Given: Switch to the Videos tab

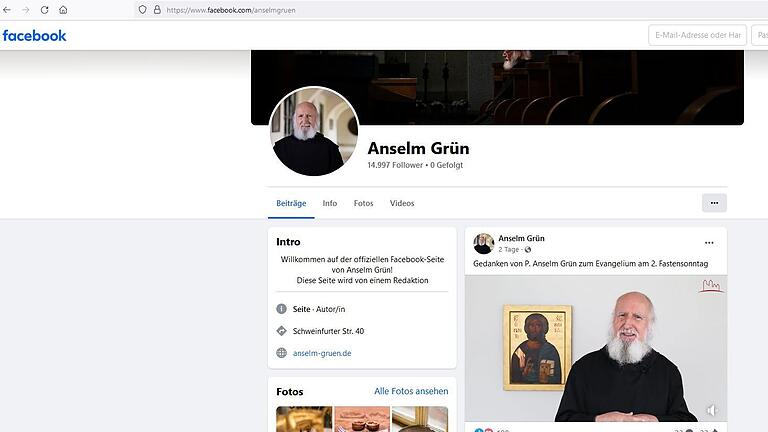Looking at the screenshot, I should [x=402, y=203].
